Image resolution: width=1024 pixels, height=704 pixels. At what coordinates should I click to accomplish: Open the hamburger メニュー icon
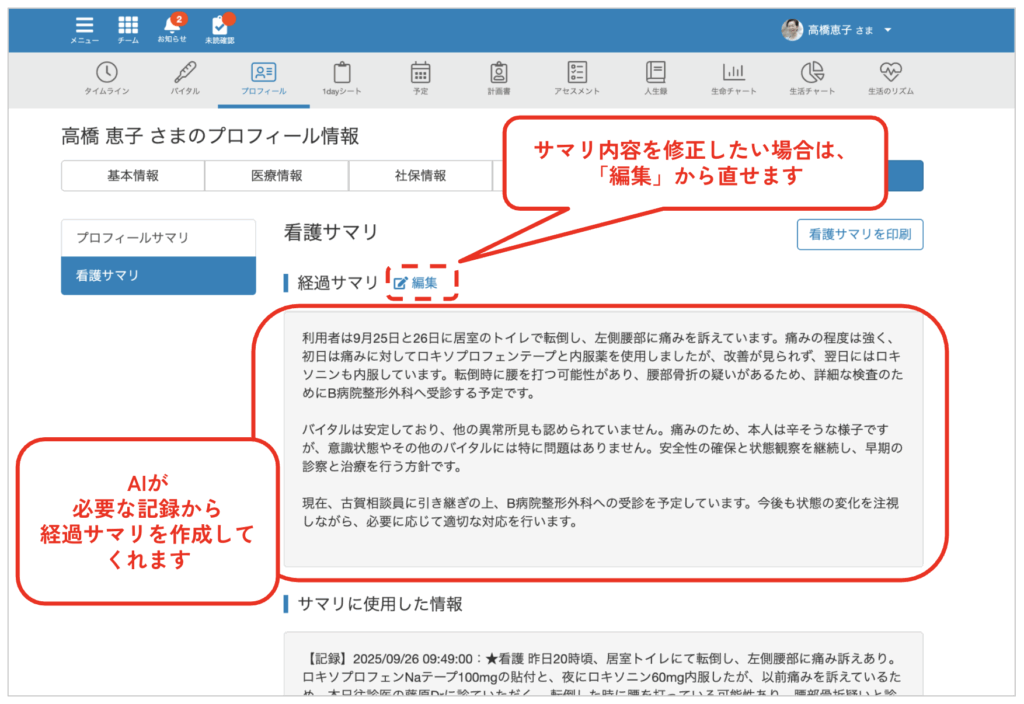pyautogui.click(x=84, y=28)
